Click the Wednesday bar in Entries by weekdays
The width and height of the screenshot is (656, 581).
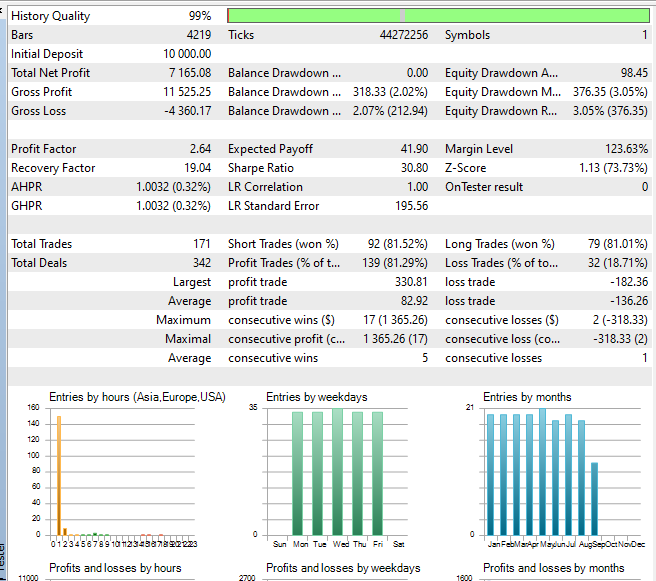tap(337, 471)
